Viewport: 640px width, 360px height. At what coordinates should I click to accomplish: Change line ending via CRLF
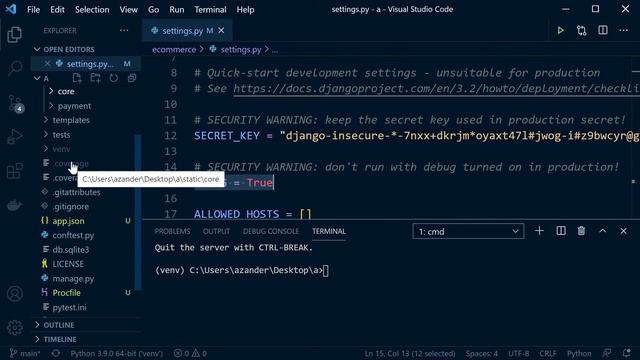548,353
